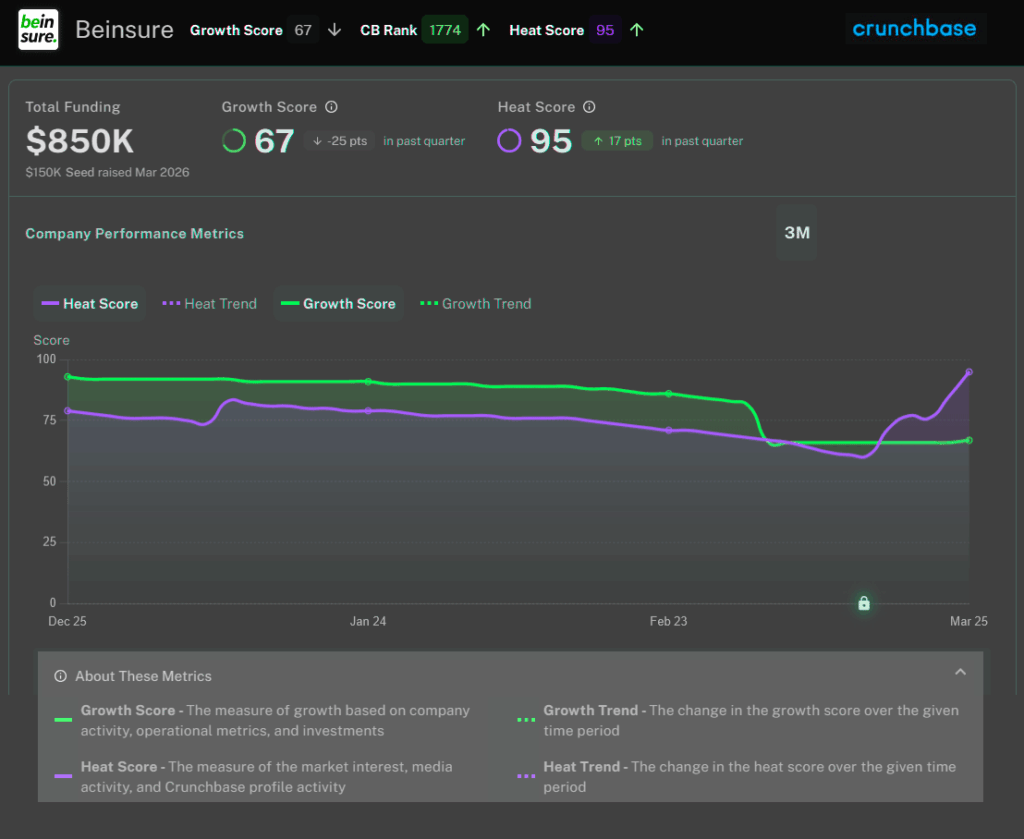1024x839 pixels.
Task: Click the lock icon above the chart axis
Action: coord(862,603)
